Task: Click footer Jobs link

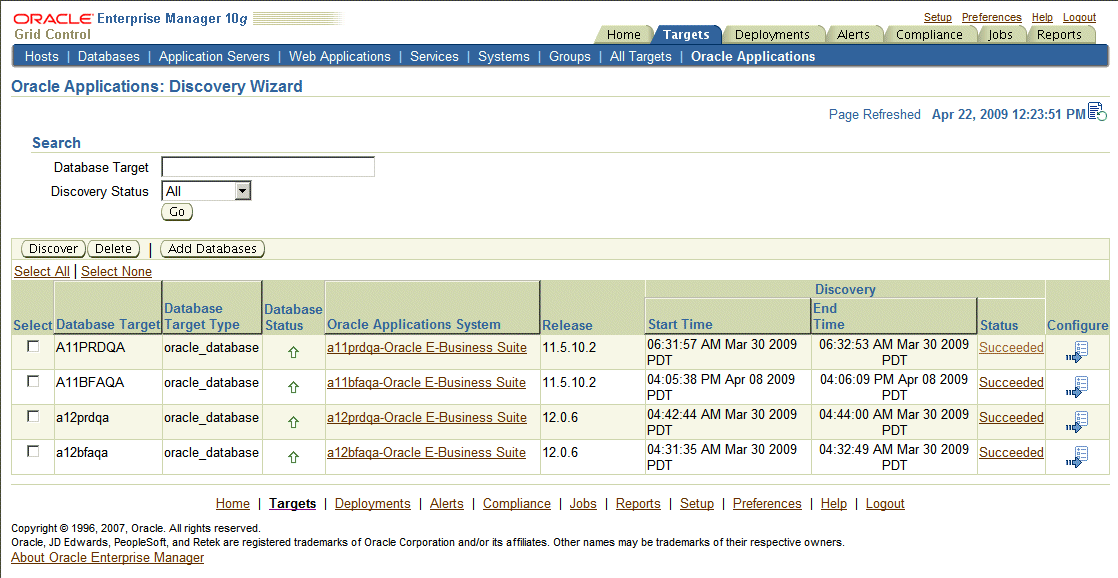Action: tap(583, 503)
